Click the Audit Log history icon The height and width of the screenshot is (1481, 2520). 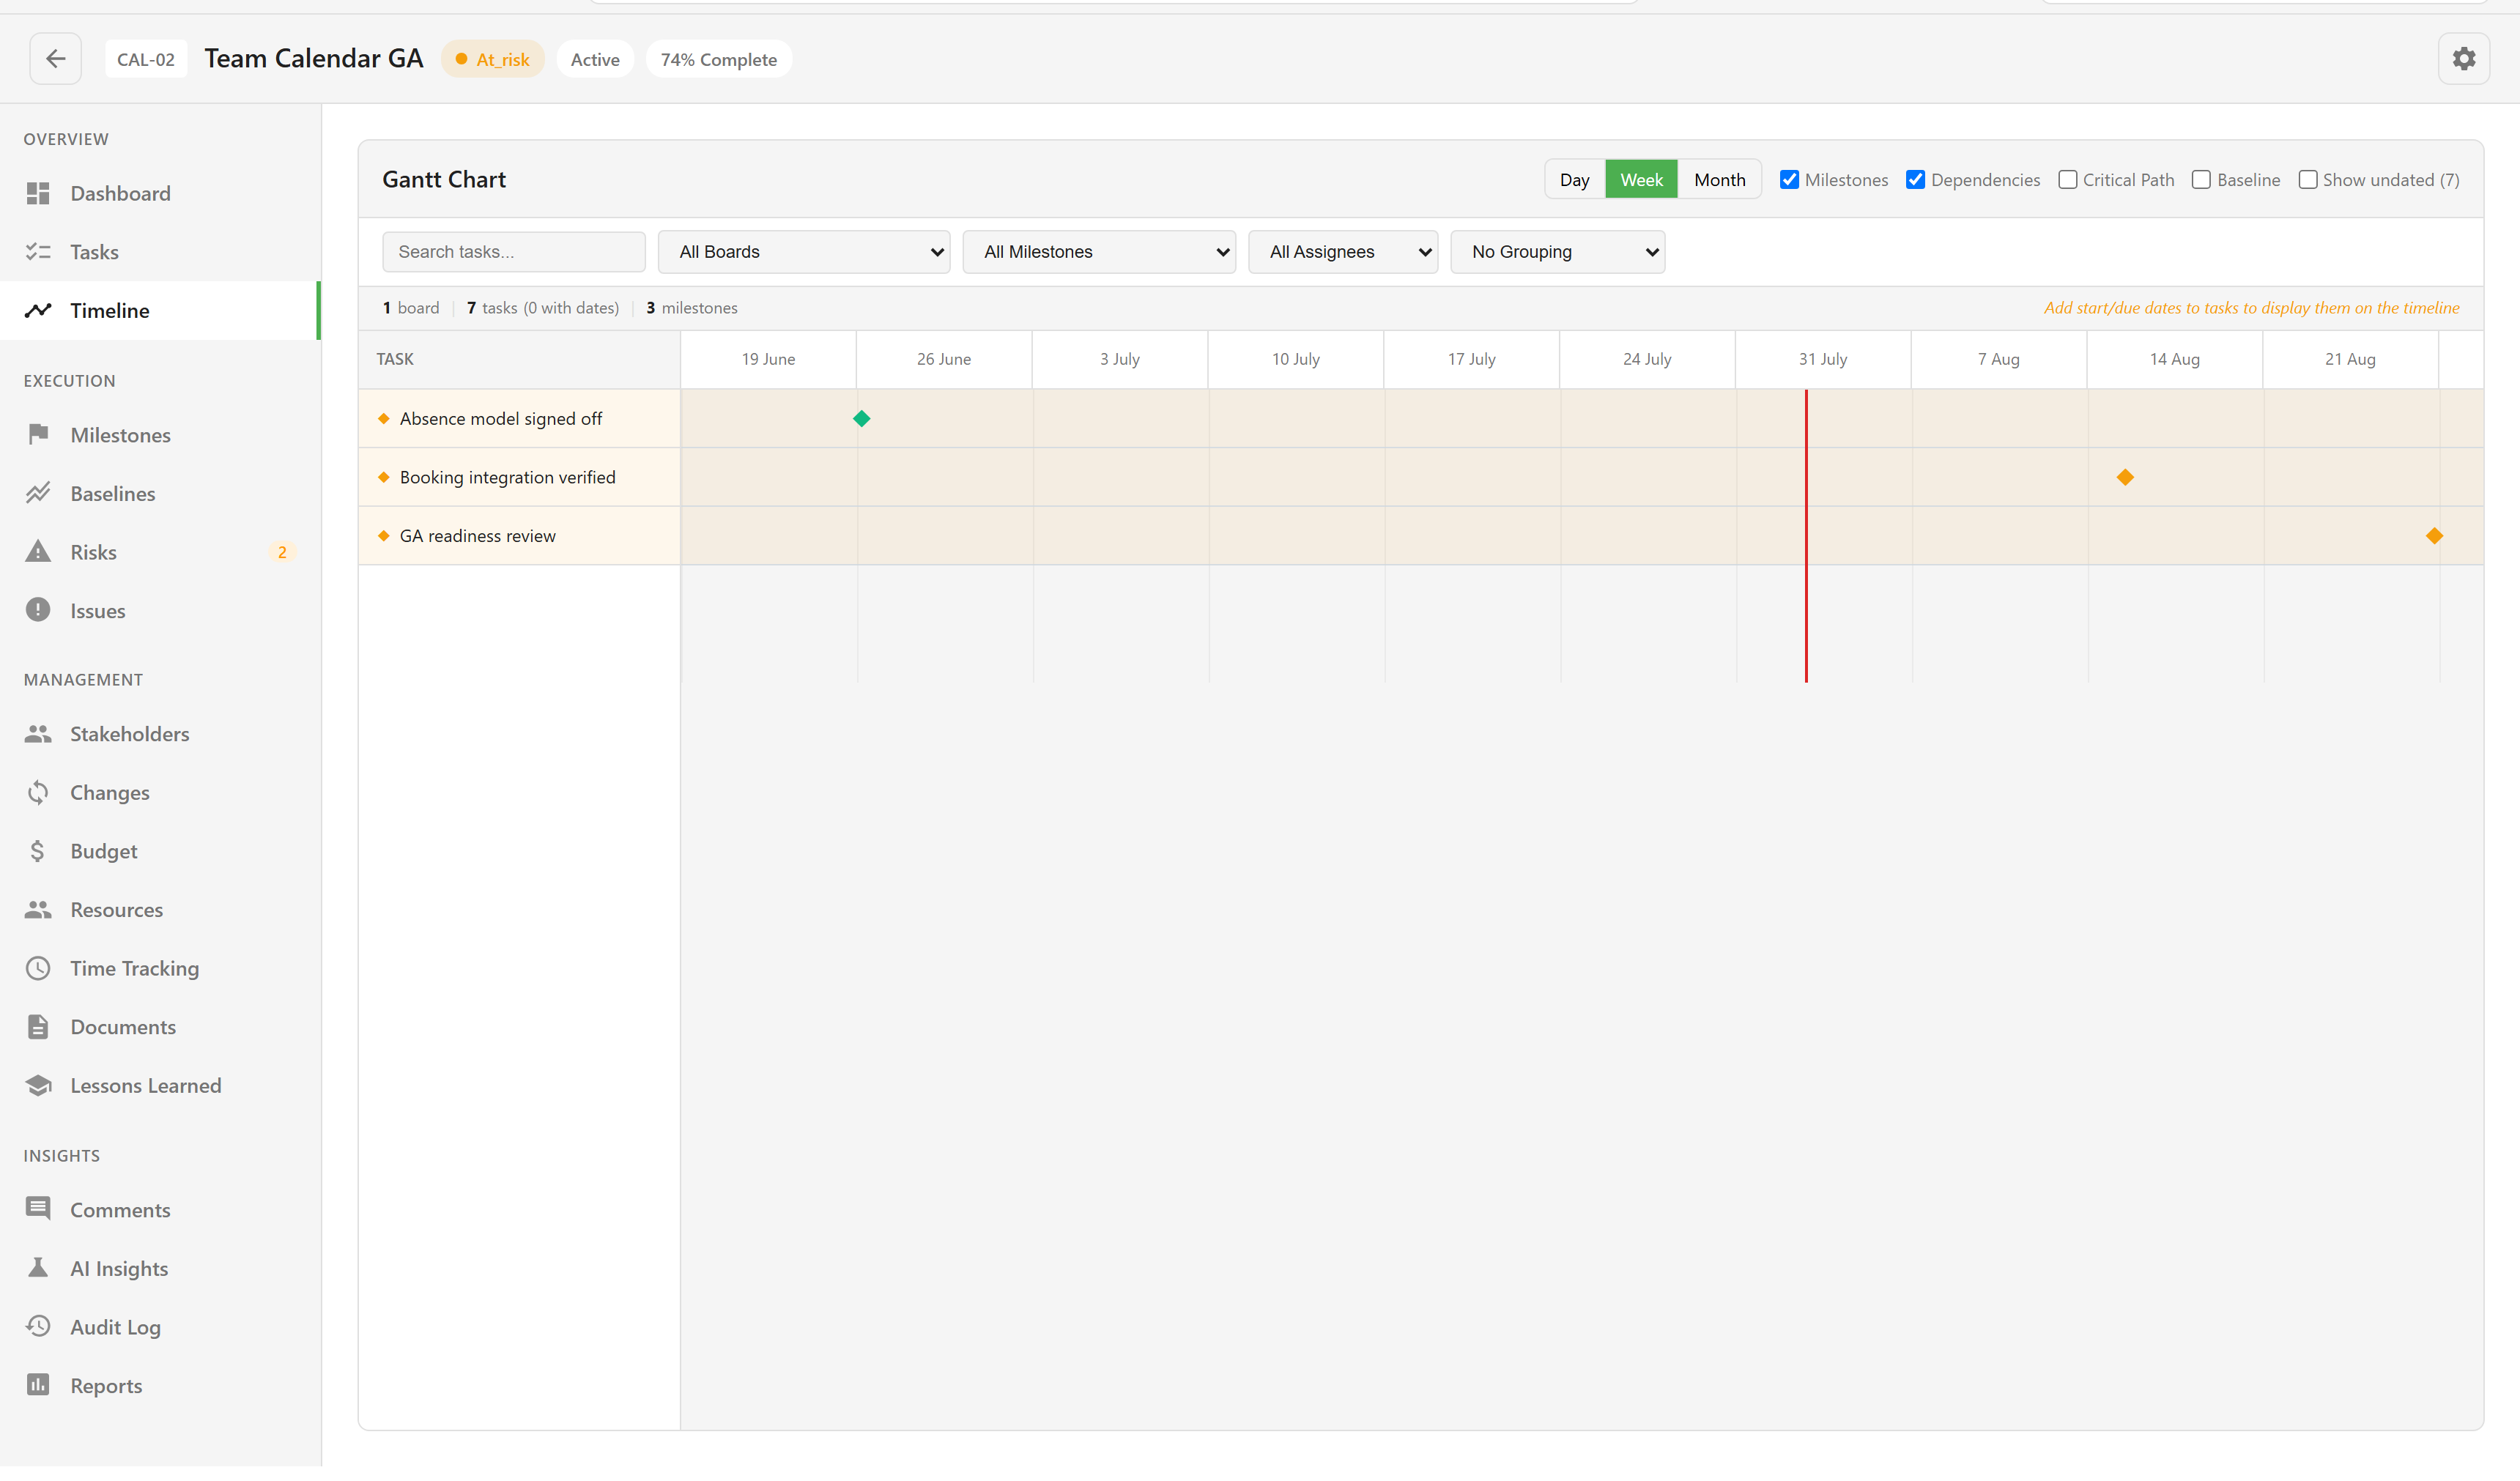[38, 1327]
